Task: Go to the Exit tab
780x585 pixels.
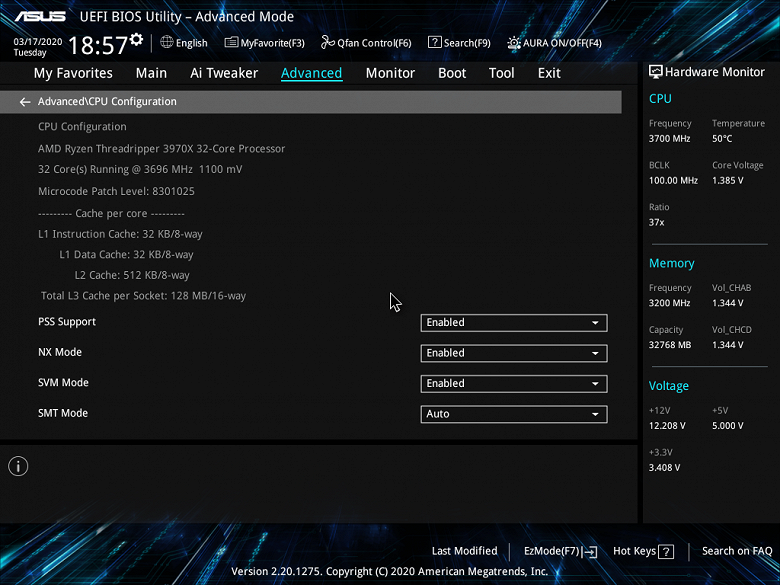Action: point(549,73)
